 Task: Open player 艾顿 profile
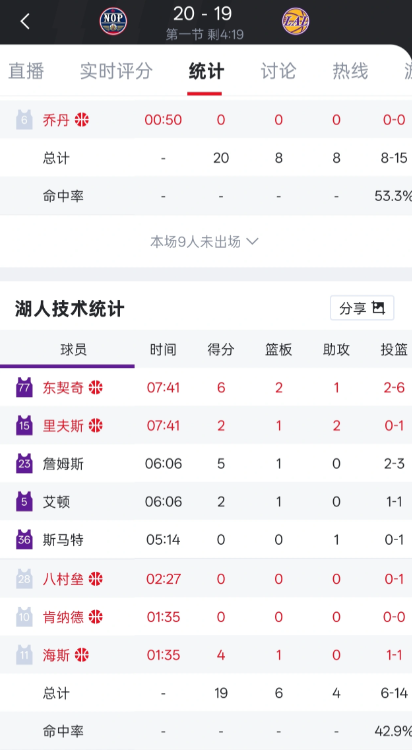pos(56,501)
